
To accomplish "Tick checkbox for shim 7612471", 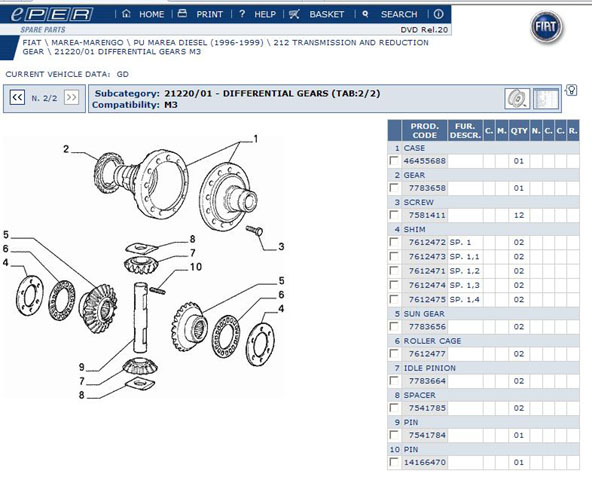I will click(x=394, y=271).
